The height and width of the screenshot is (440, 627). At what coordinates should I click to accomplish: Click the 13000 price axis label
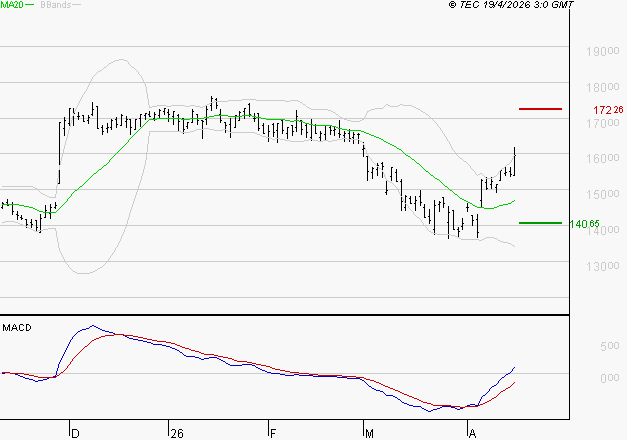[x=601, y=267]
